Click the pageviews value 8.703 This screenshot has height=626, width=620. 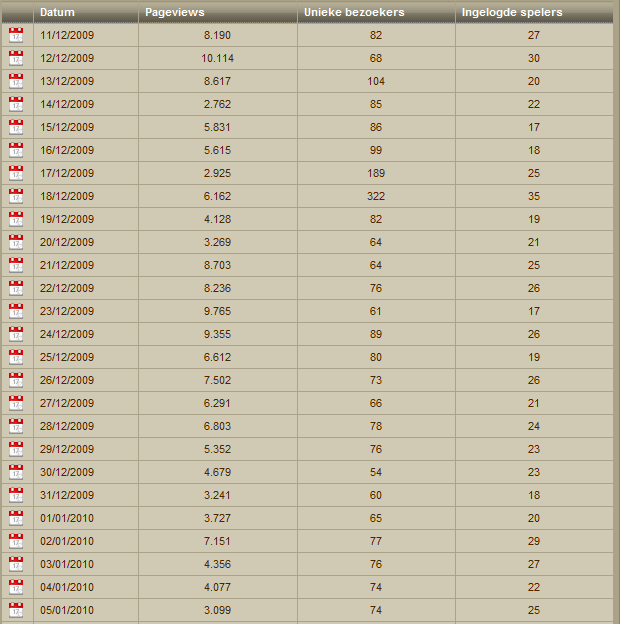pyautogui.click(x=218, y=265)
